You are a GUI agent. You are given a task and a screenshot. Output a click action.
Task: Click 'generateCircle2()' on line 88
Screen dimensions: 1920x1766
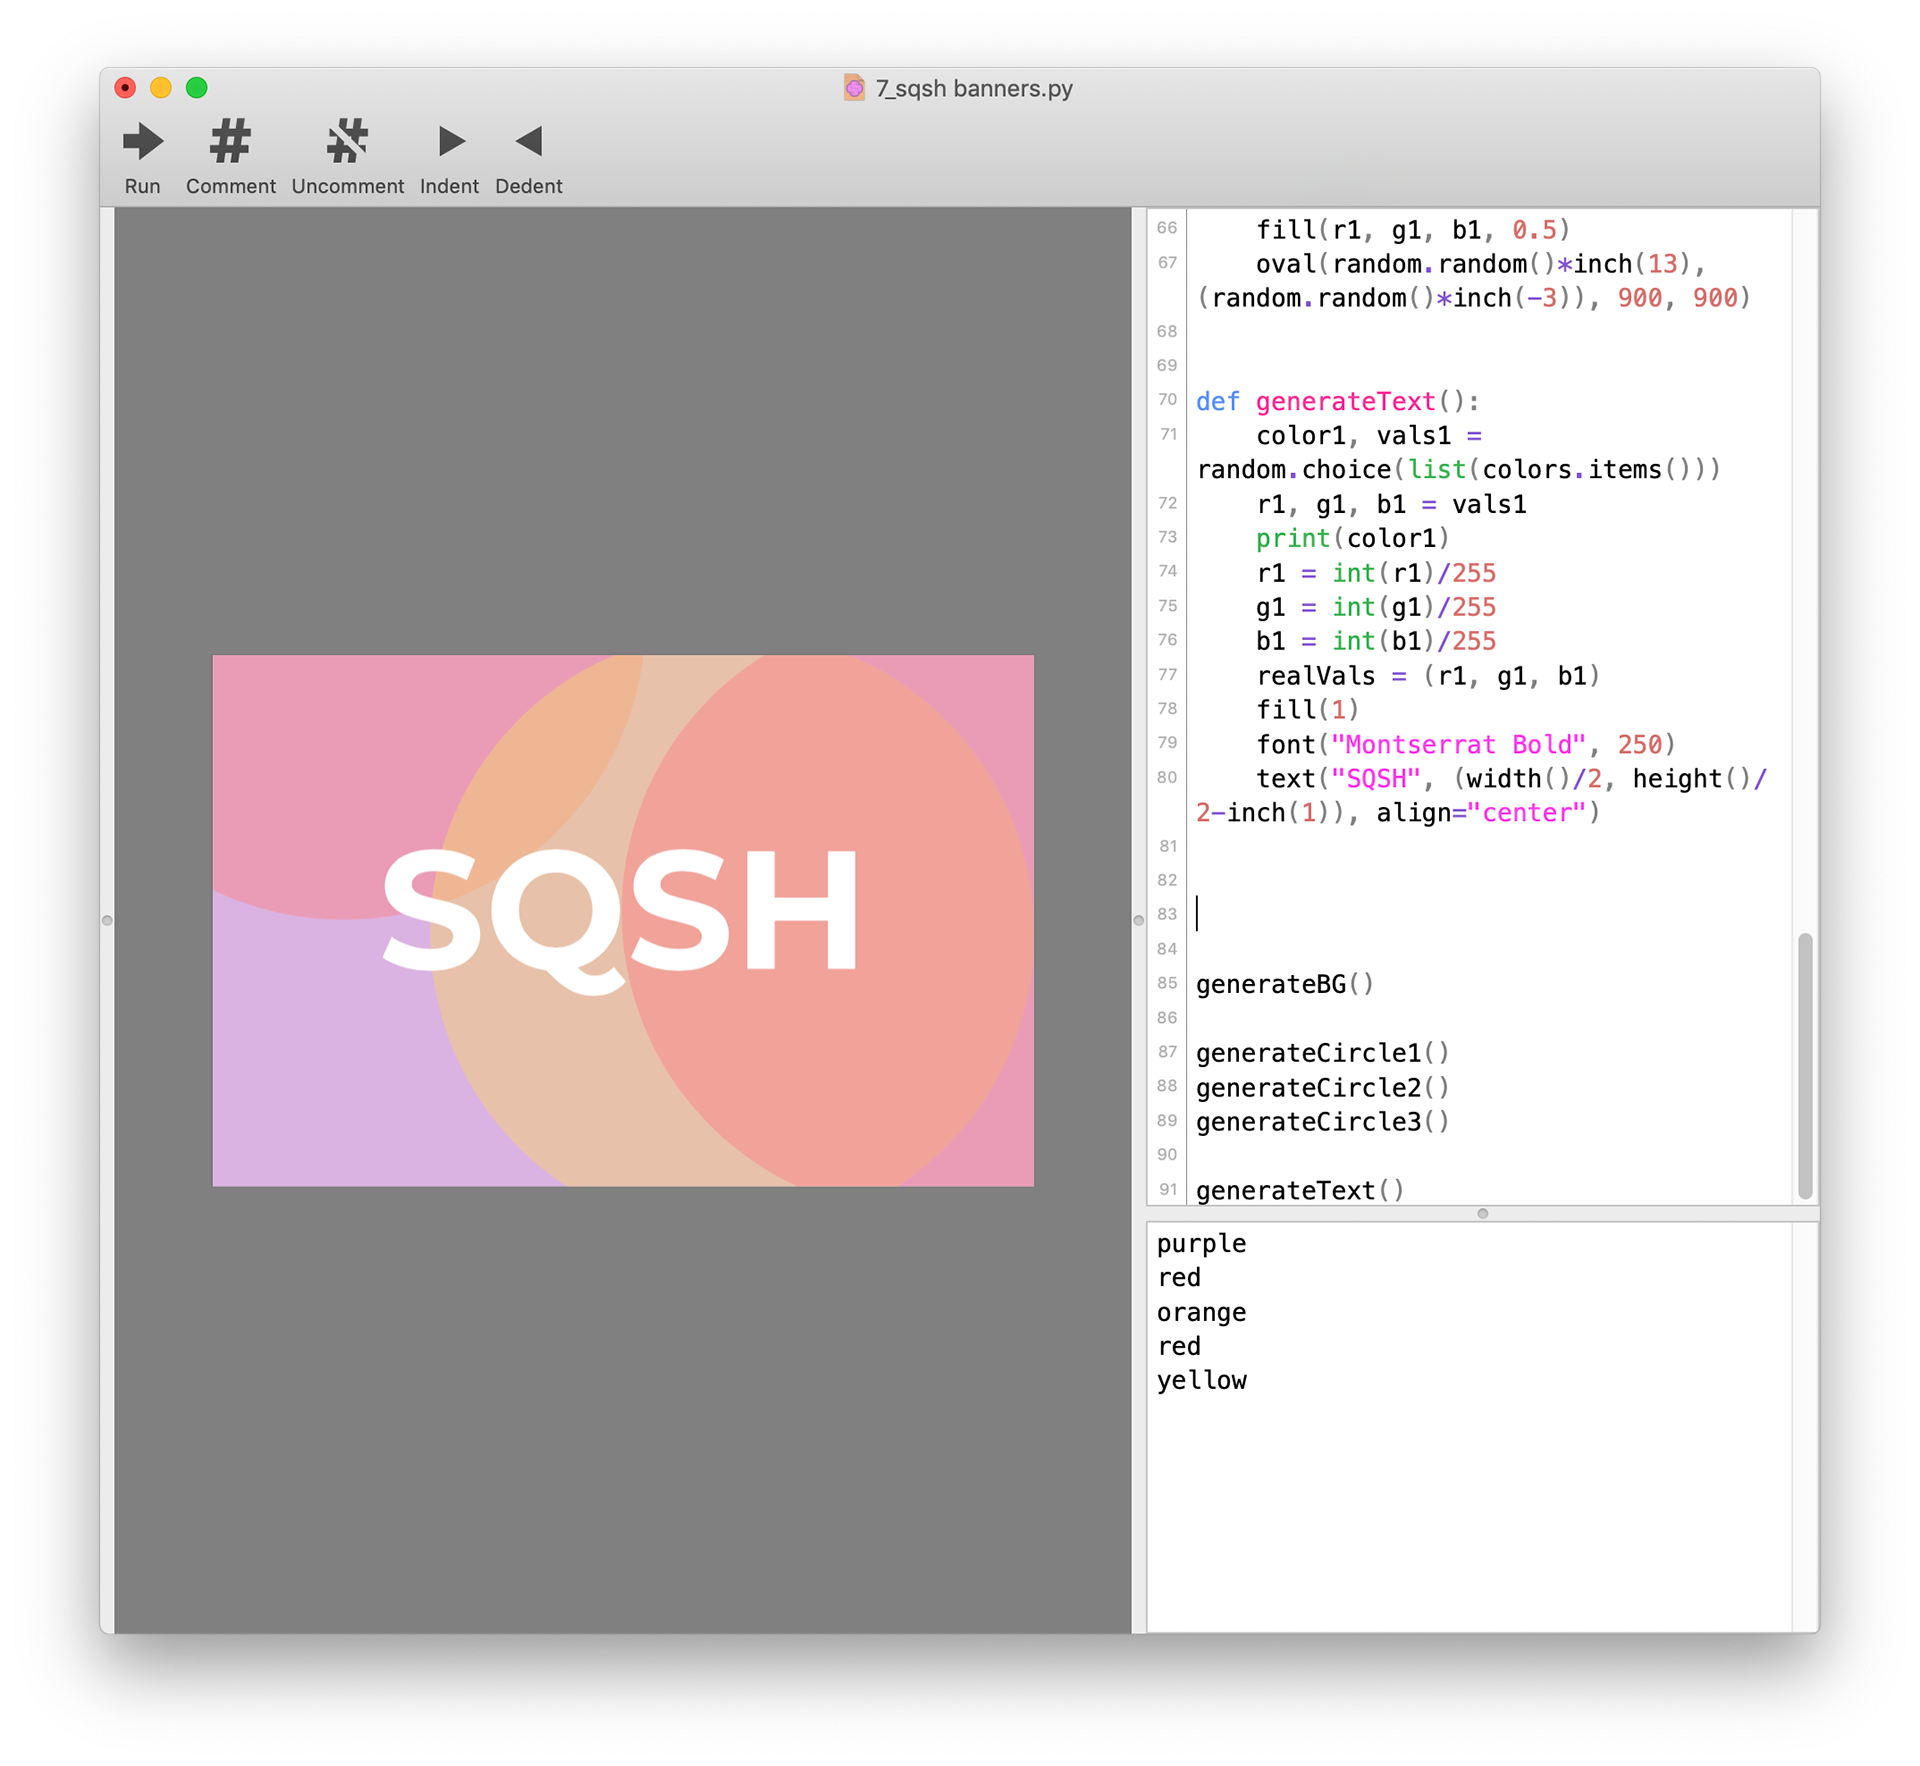[x=1322, y=1087]
